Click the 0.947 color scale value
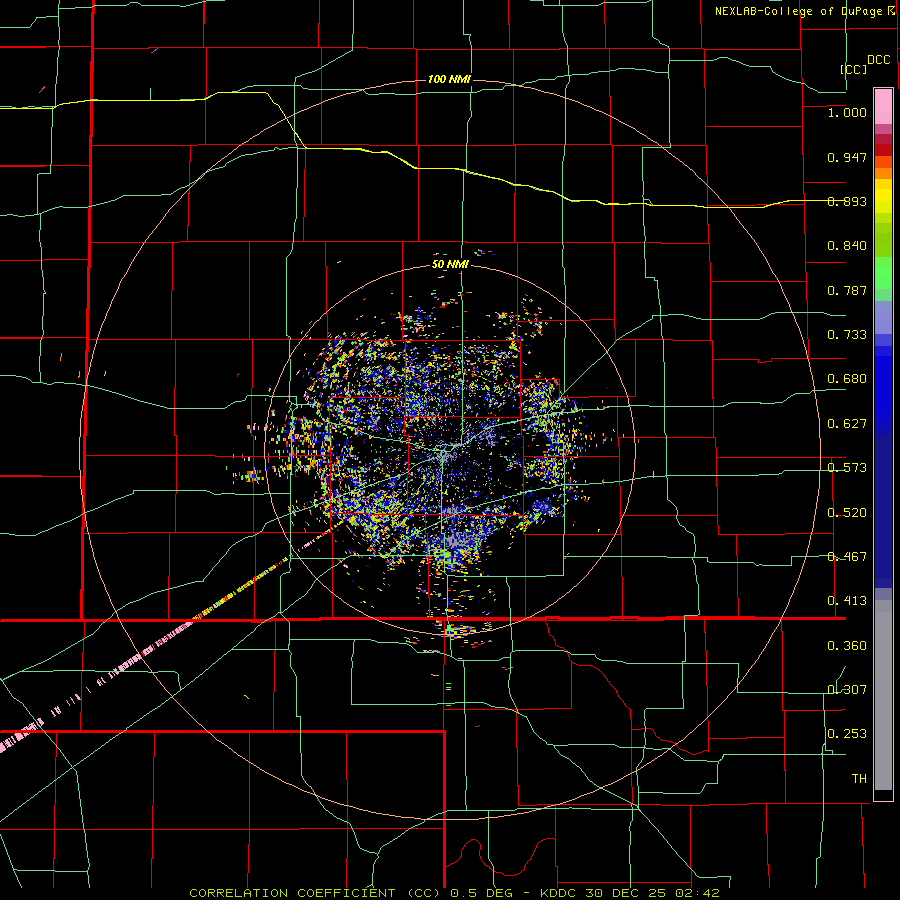The height and width of the screenshot is (900, 900). [x=847, y=157]
